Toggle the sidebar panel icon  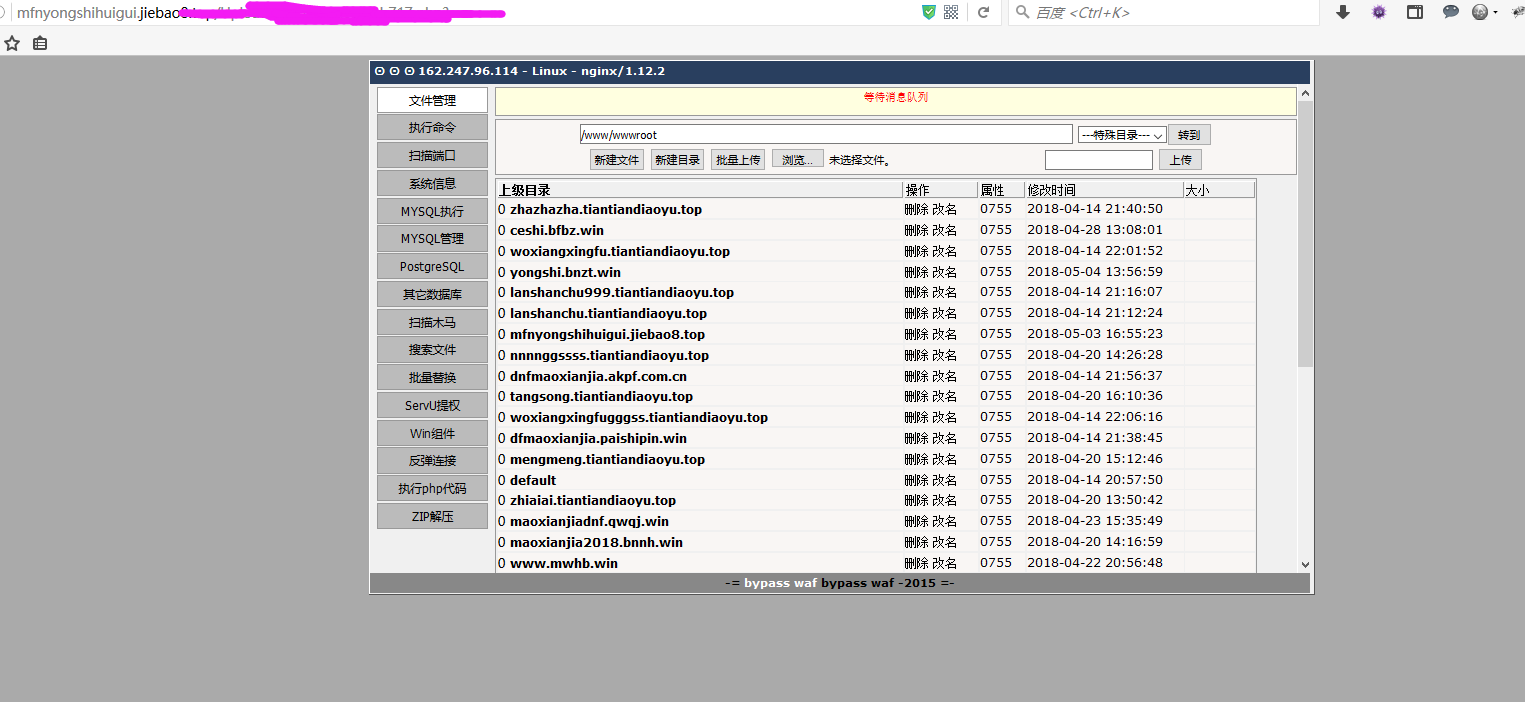click(1415, 12)
